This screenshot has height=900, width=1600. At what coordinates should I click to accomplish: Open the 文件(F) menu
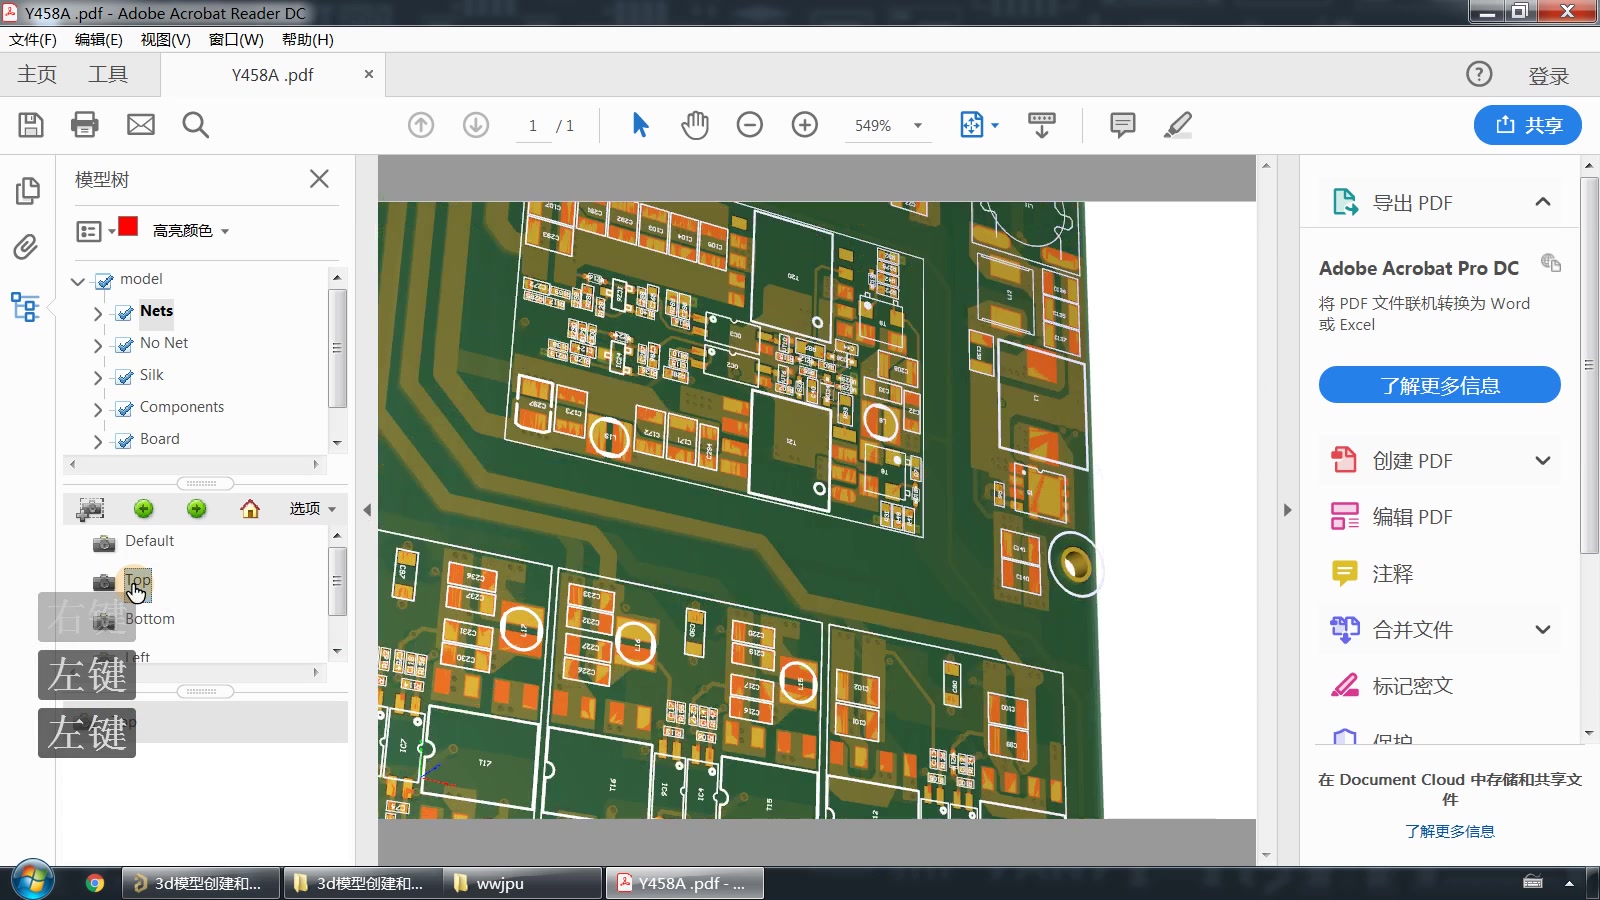point(33,40)
